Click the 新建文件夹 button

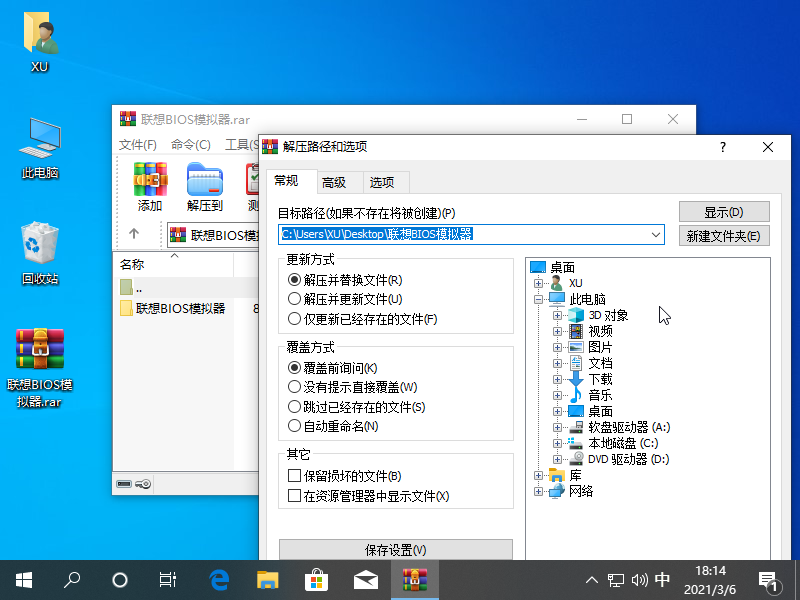pos(724,236)
